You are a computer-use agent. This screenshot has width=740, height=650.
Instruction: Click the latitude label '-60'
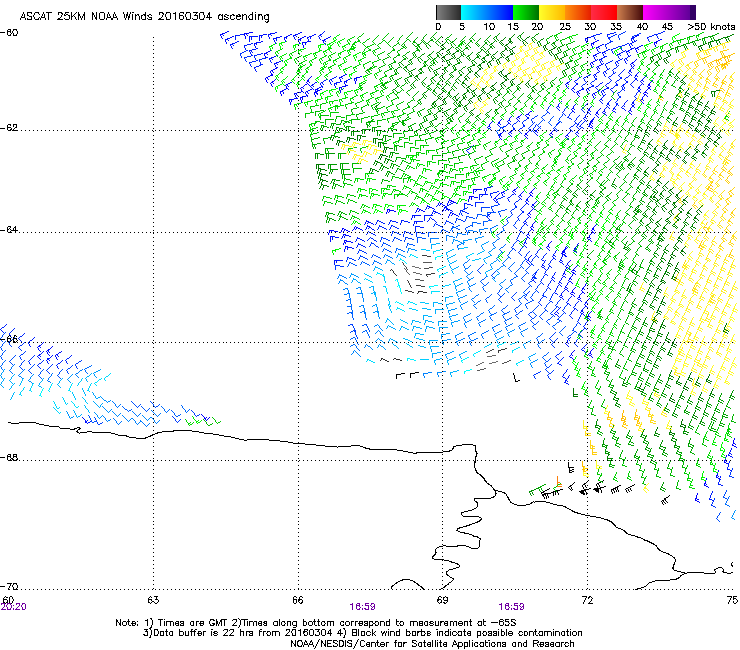[9, 33]
